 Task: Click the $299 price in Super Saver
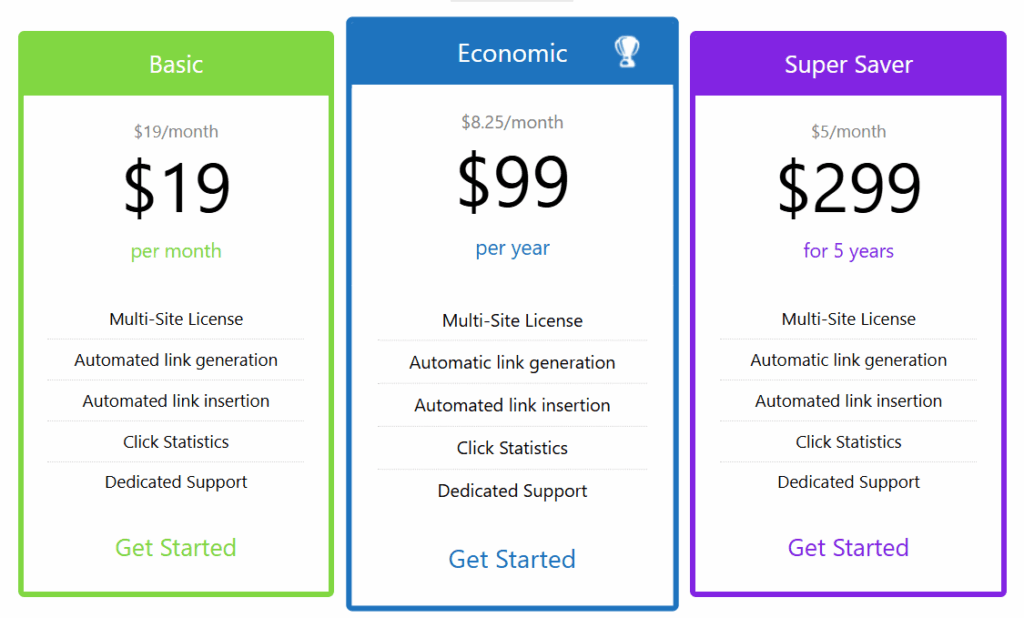point(849,189)
